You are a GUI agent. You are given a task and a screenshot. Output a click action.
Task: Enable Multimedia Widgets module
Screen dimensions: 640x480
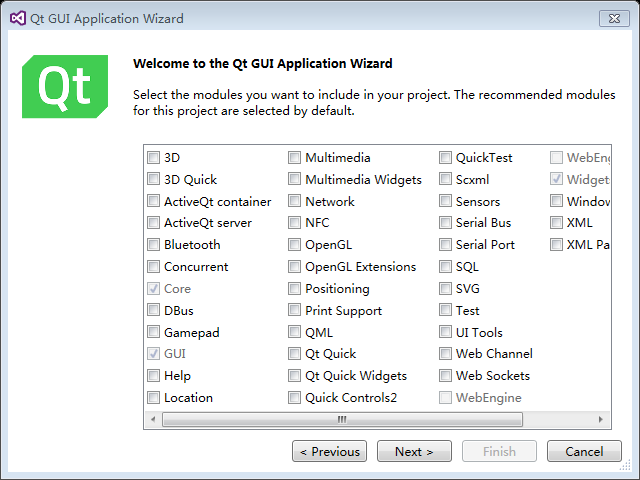point(294,179)
